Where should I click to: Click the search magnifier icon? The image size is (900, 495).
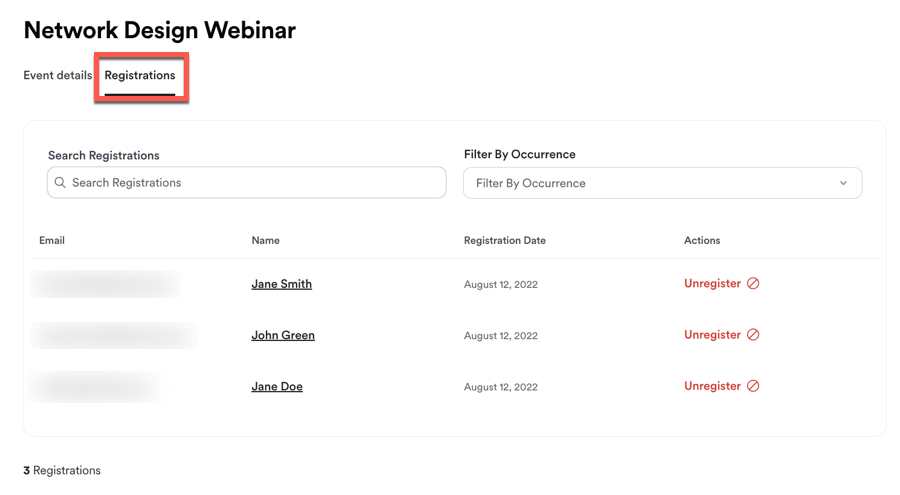click(x=60, y=183)
